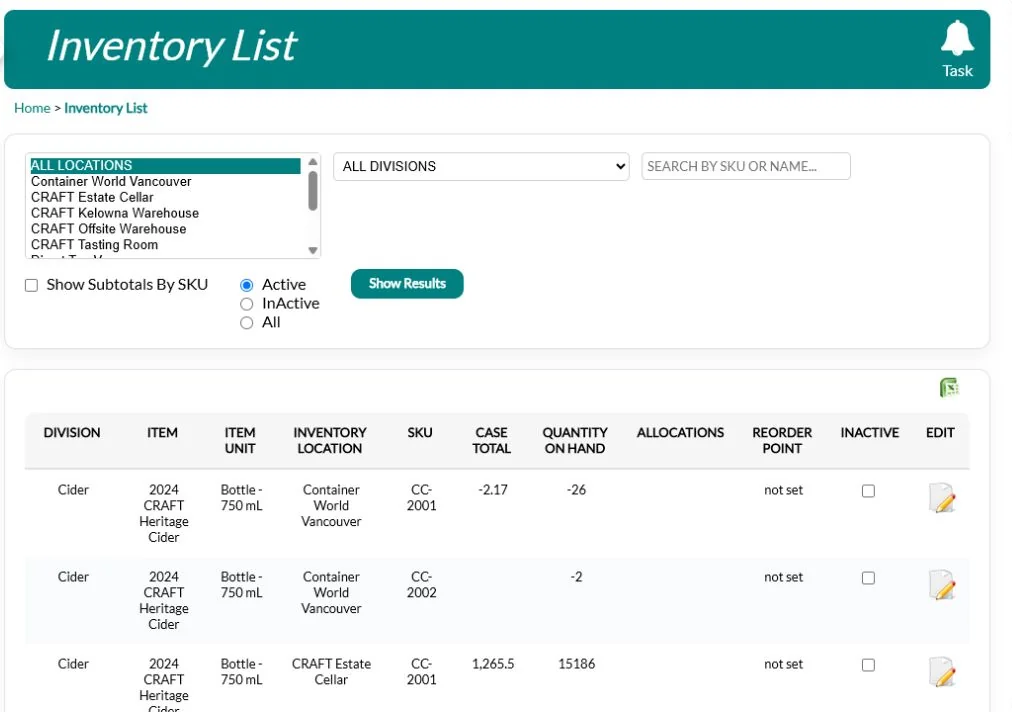This screenshot has width=1012, height=712.
Task: Select CRAFT Offsite Warehouse location
Action: [165, 229]
